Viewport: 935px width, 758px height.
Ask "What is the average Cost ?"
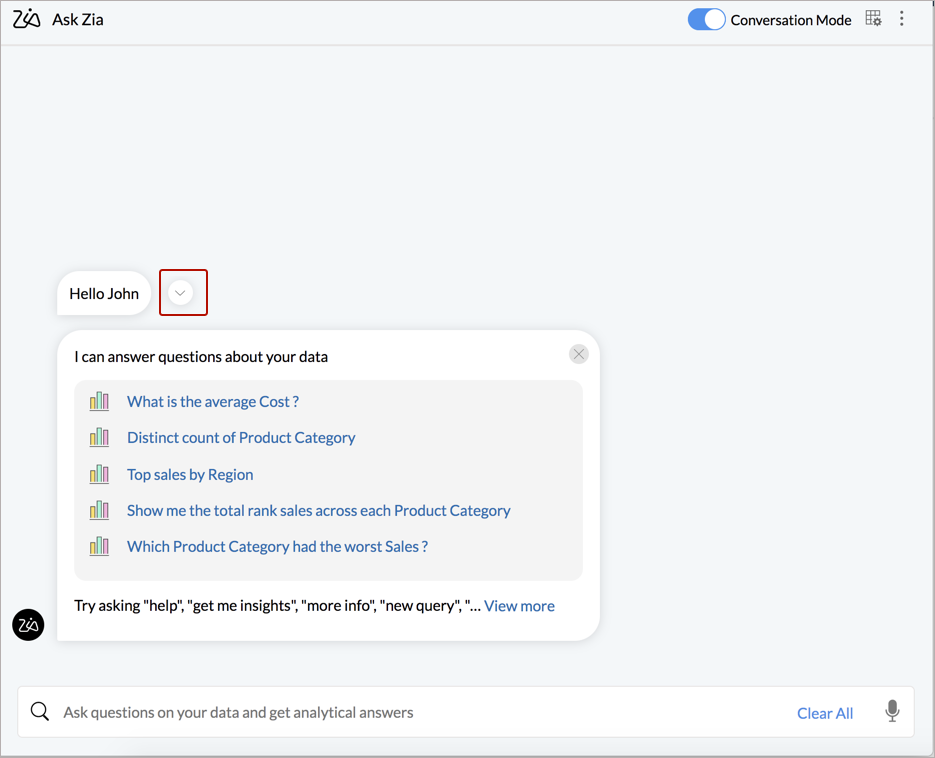click(x=213, y=401)
